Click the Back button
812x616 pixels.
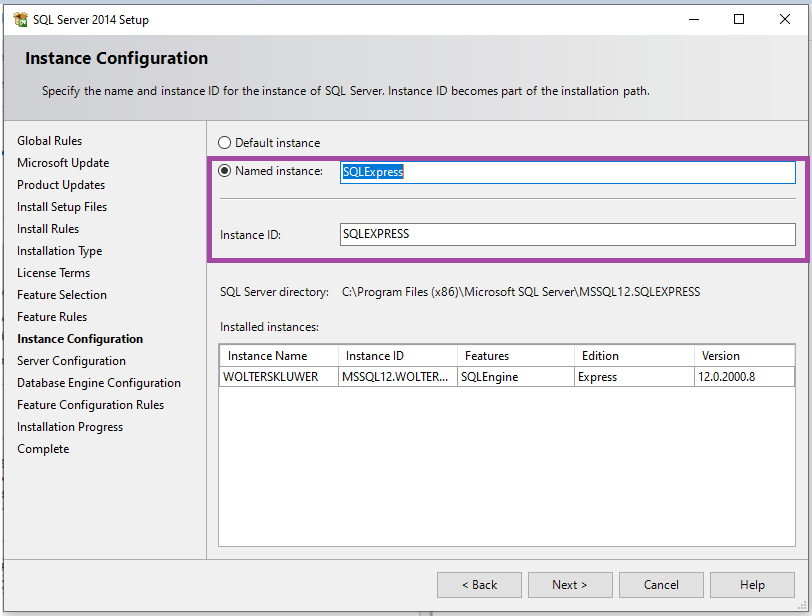click(479, 585)
